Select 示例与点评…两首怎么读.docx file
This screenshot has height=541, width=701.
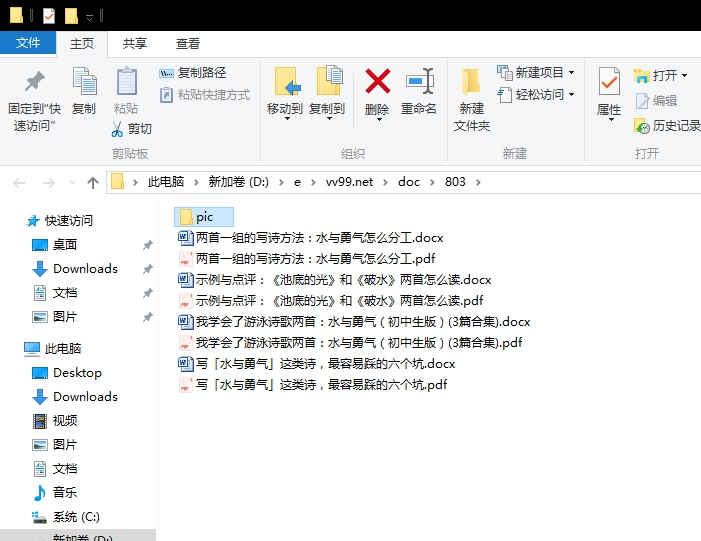(x=334, y=280)
